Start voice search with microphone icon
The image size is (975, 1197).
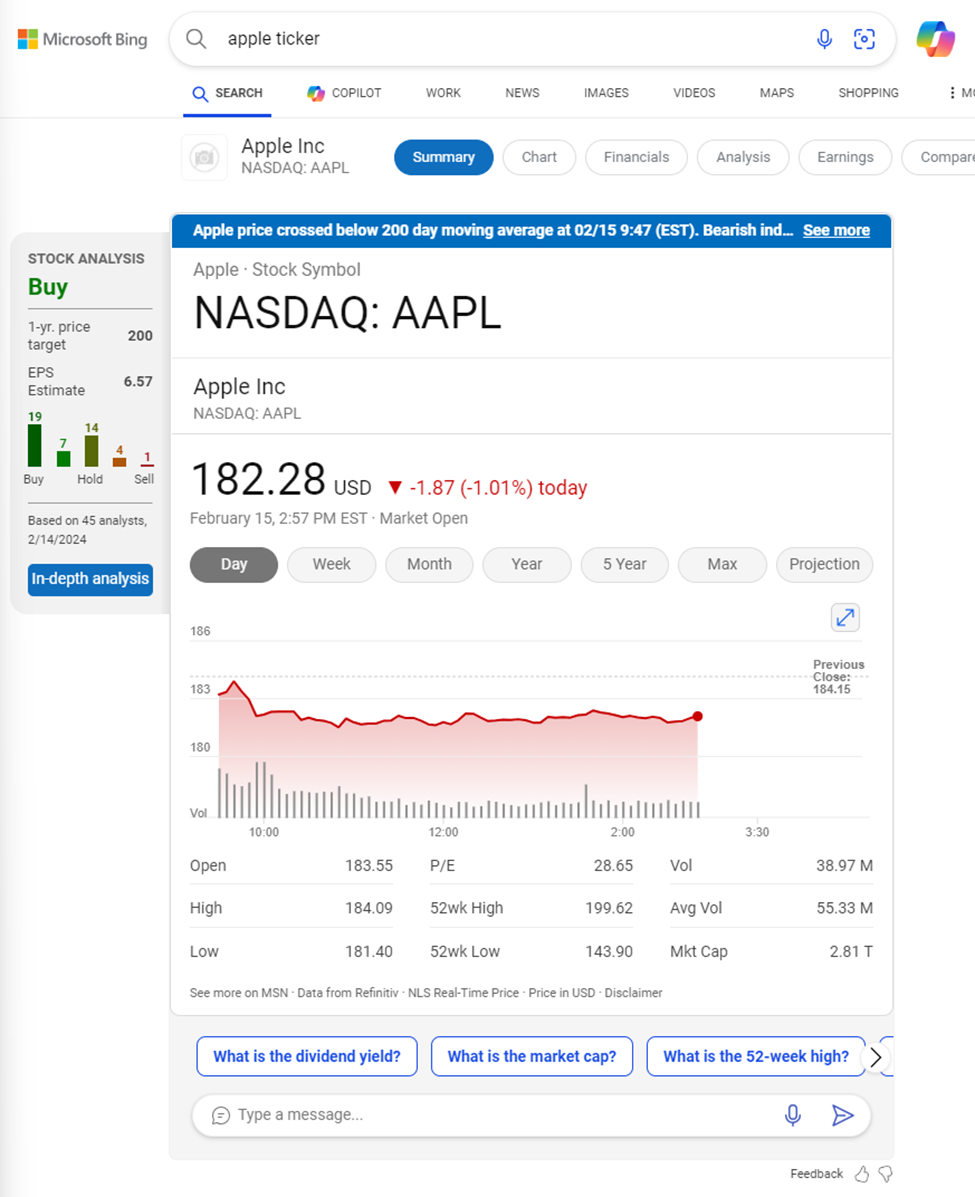pyautogui.click(x=824, y=39)
